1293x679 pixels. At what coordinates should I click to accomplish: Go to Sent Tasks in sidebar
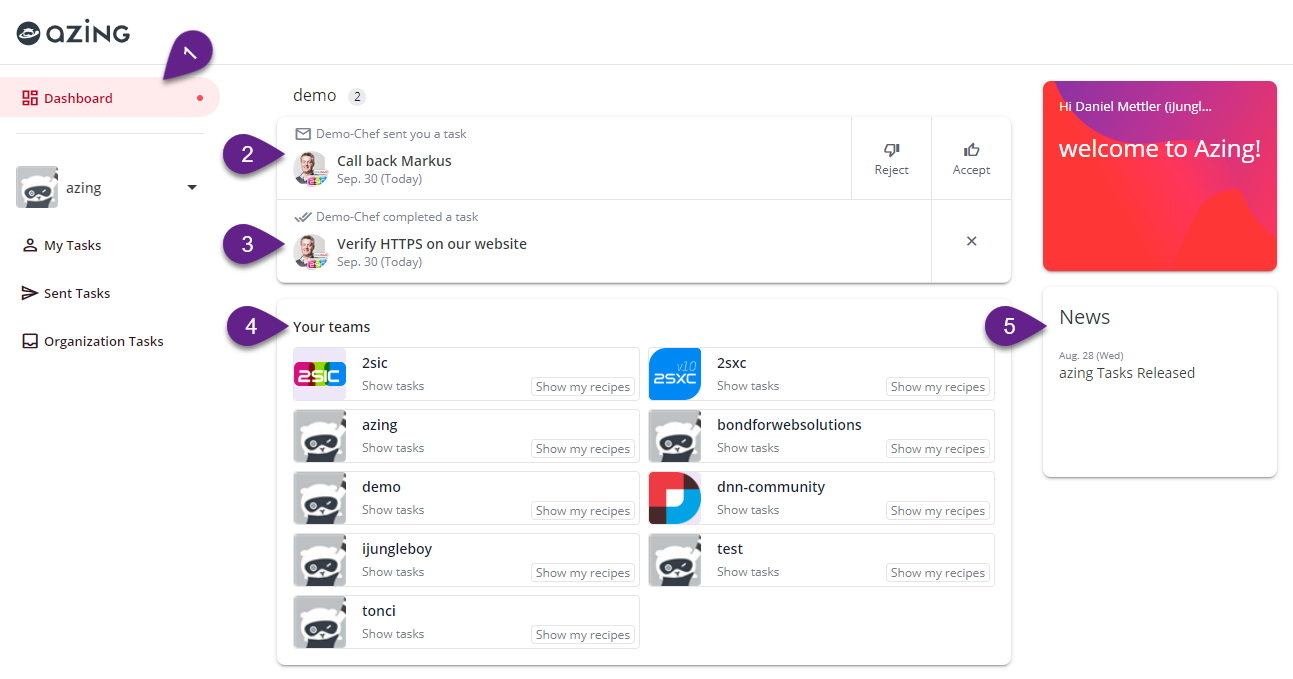pos(76,293)
